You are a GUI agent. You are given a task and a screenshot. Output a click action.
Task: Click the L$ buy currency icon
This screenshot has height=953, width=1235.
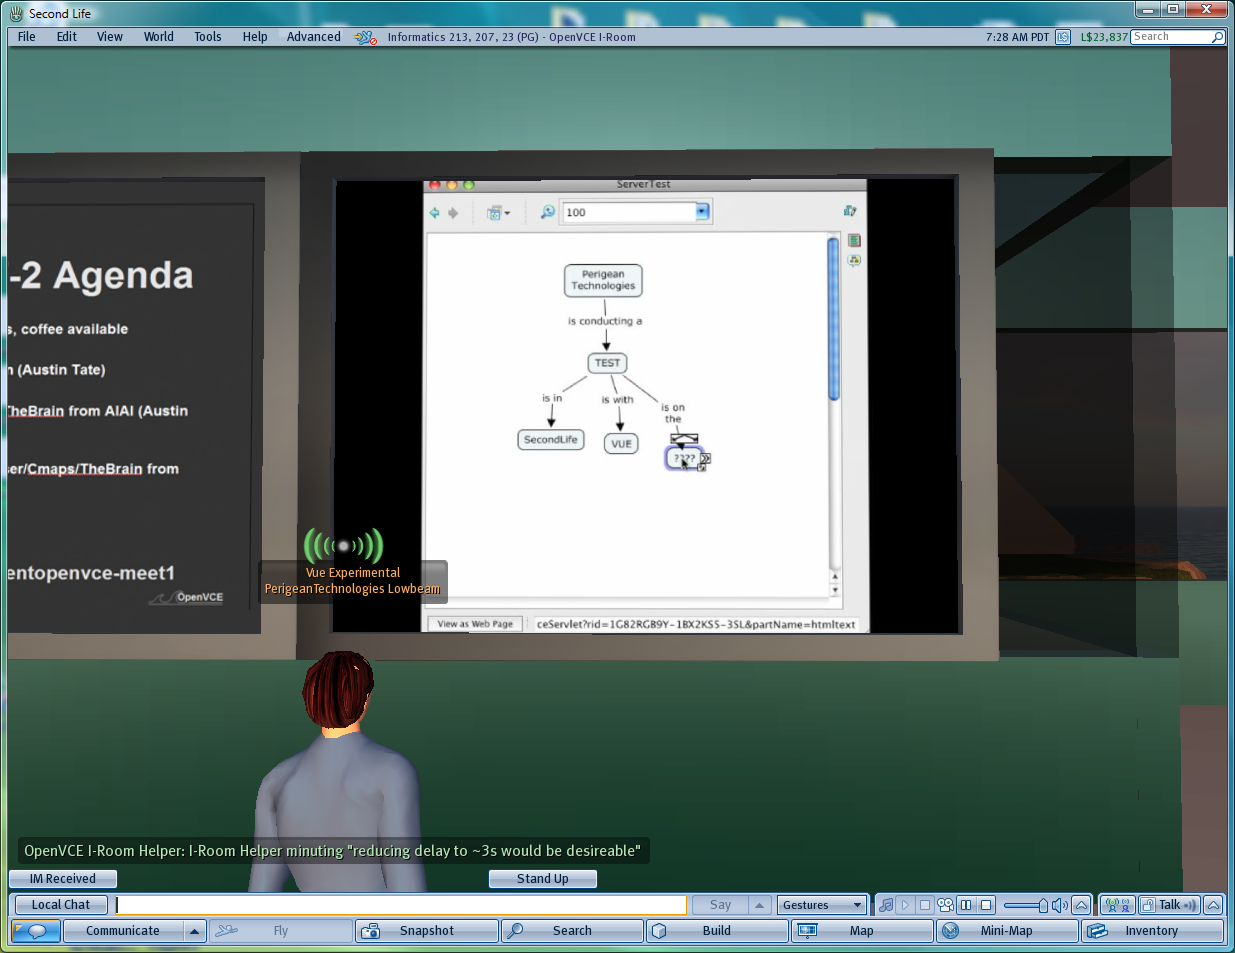(x=1063, y=37)
